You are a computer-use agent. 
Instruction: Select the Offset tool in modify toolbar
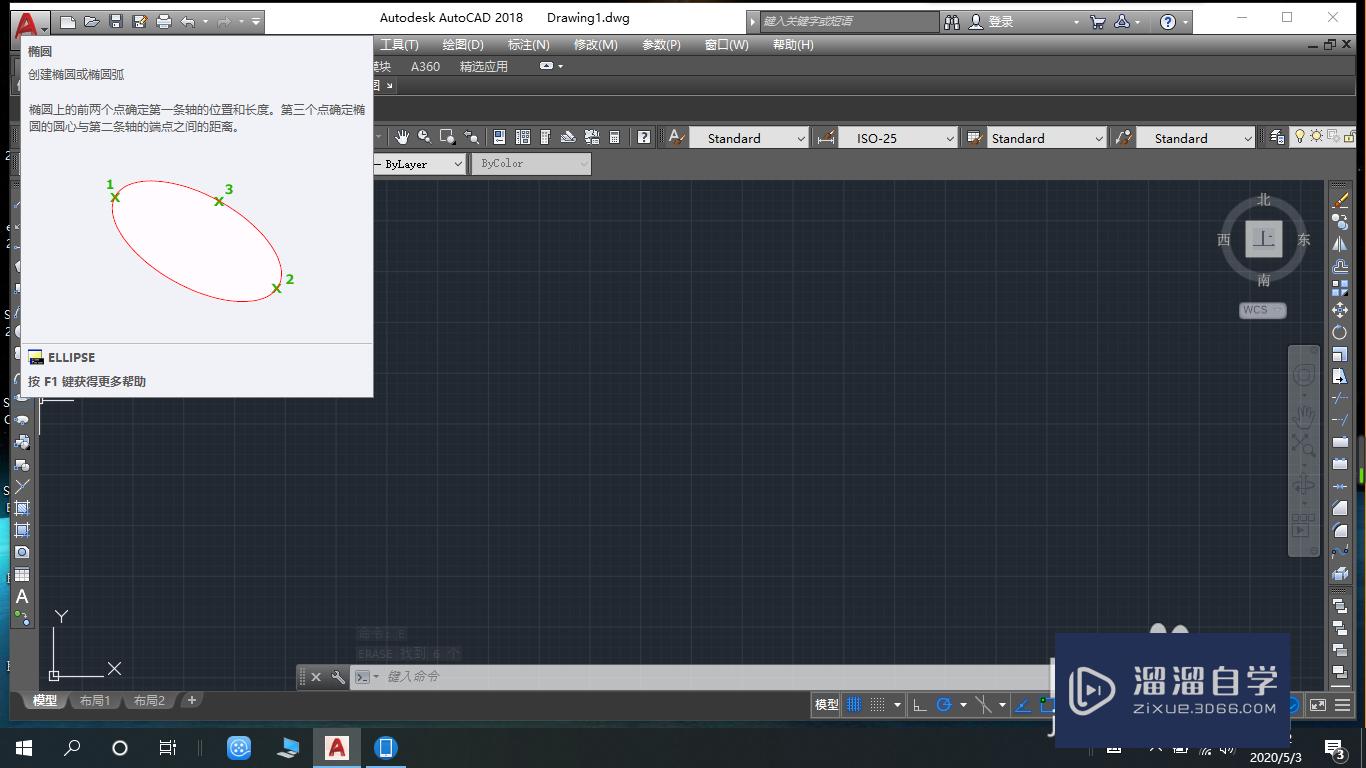[1340, 266]
